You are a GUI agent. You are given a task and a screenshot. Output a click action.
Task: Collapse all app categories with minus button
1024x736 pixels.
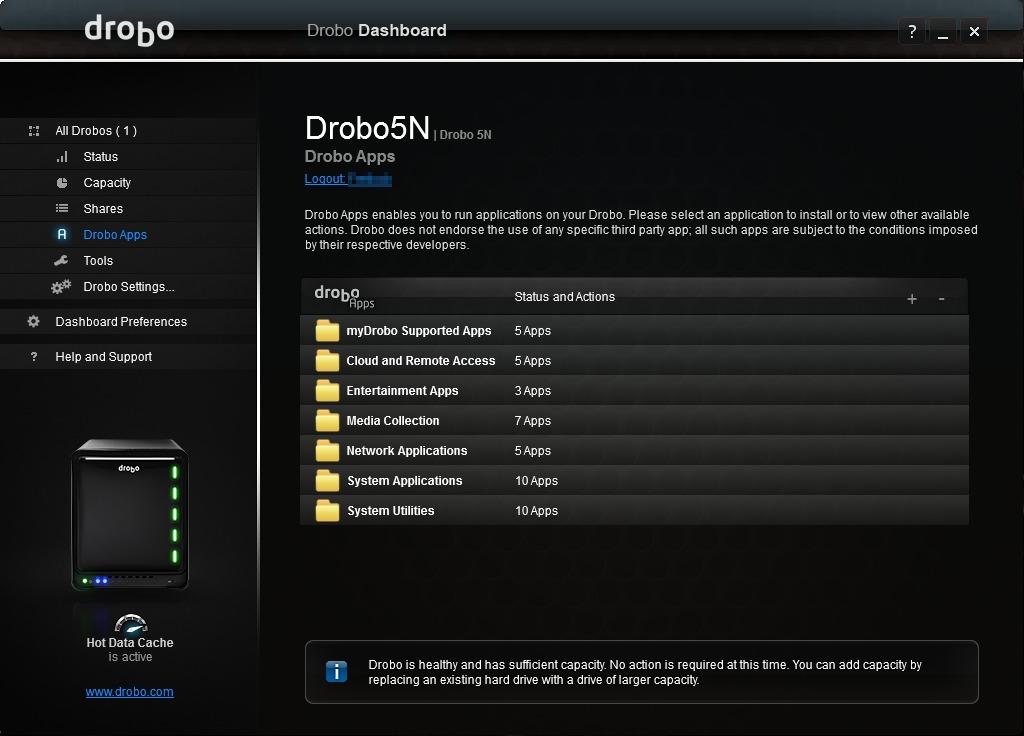941,299
